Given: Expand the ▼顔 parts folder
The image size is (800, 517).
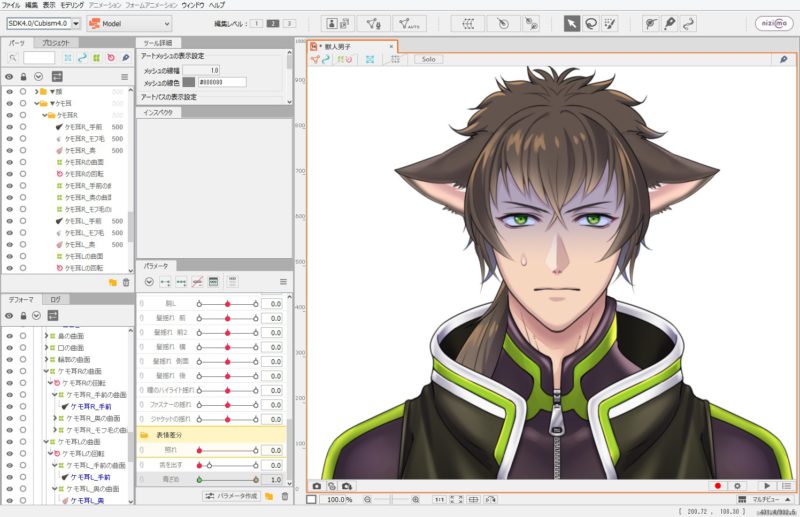Looking at the screenshot, I should [37, 92].
